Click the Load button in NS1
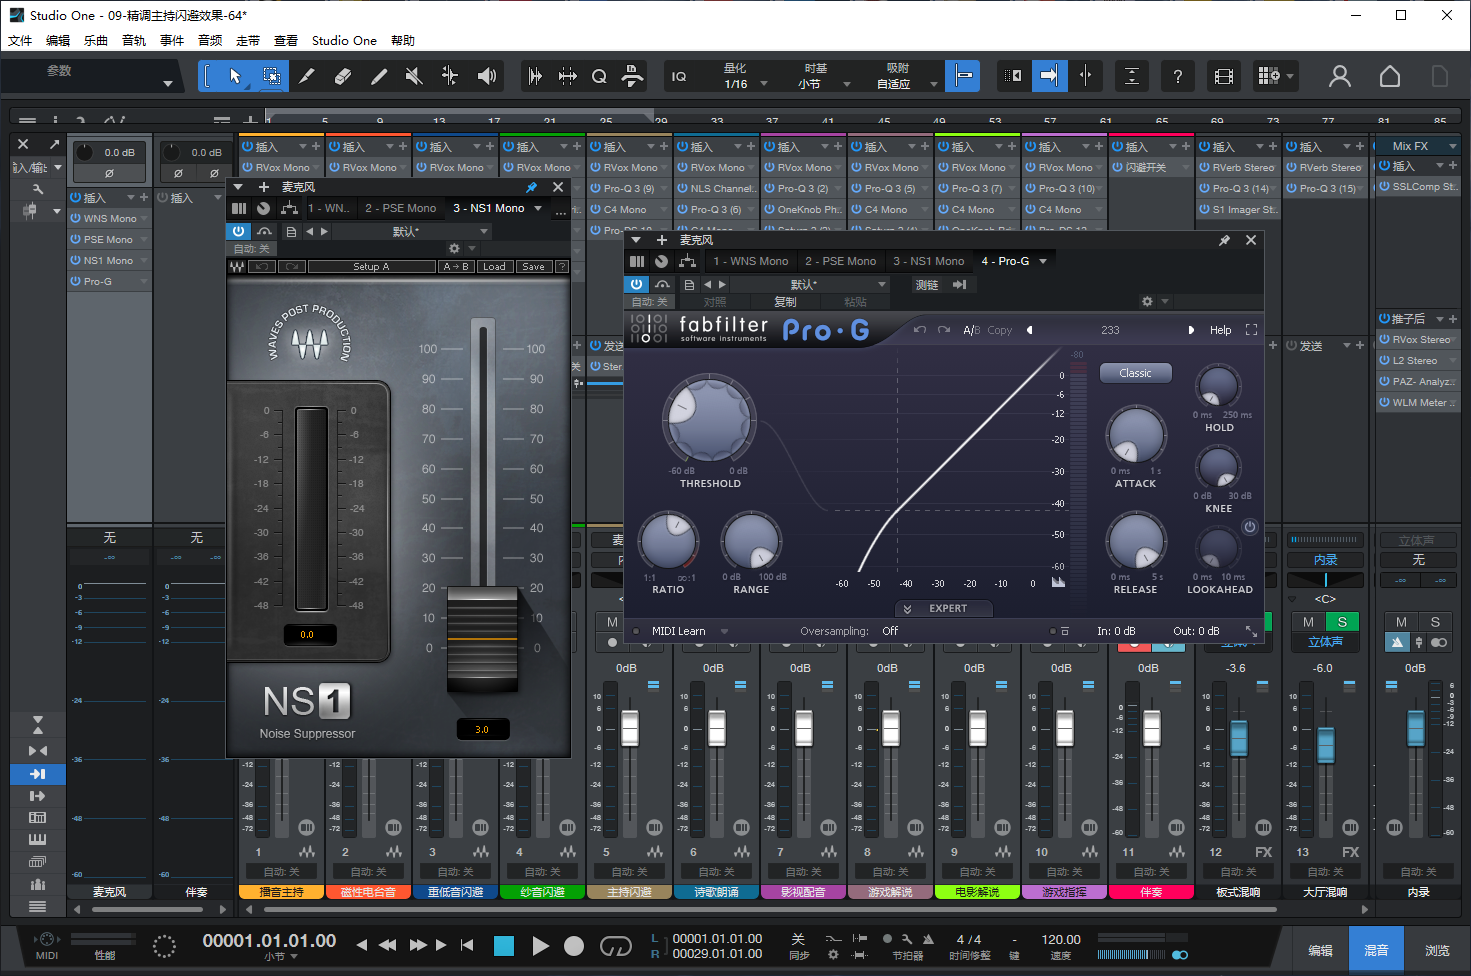 pyautogui.click(x=494, y=267)
